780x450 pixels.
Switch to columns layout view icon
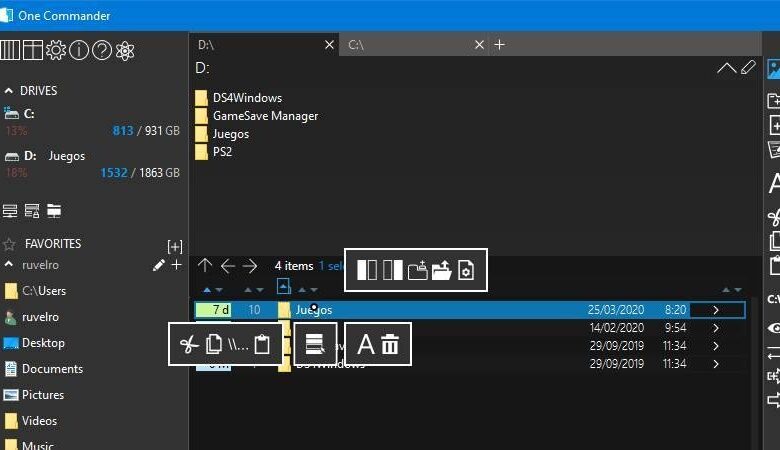pyautogui.click(x=10, y=50)
